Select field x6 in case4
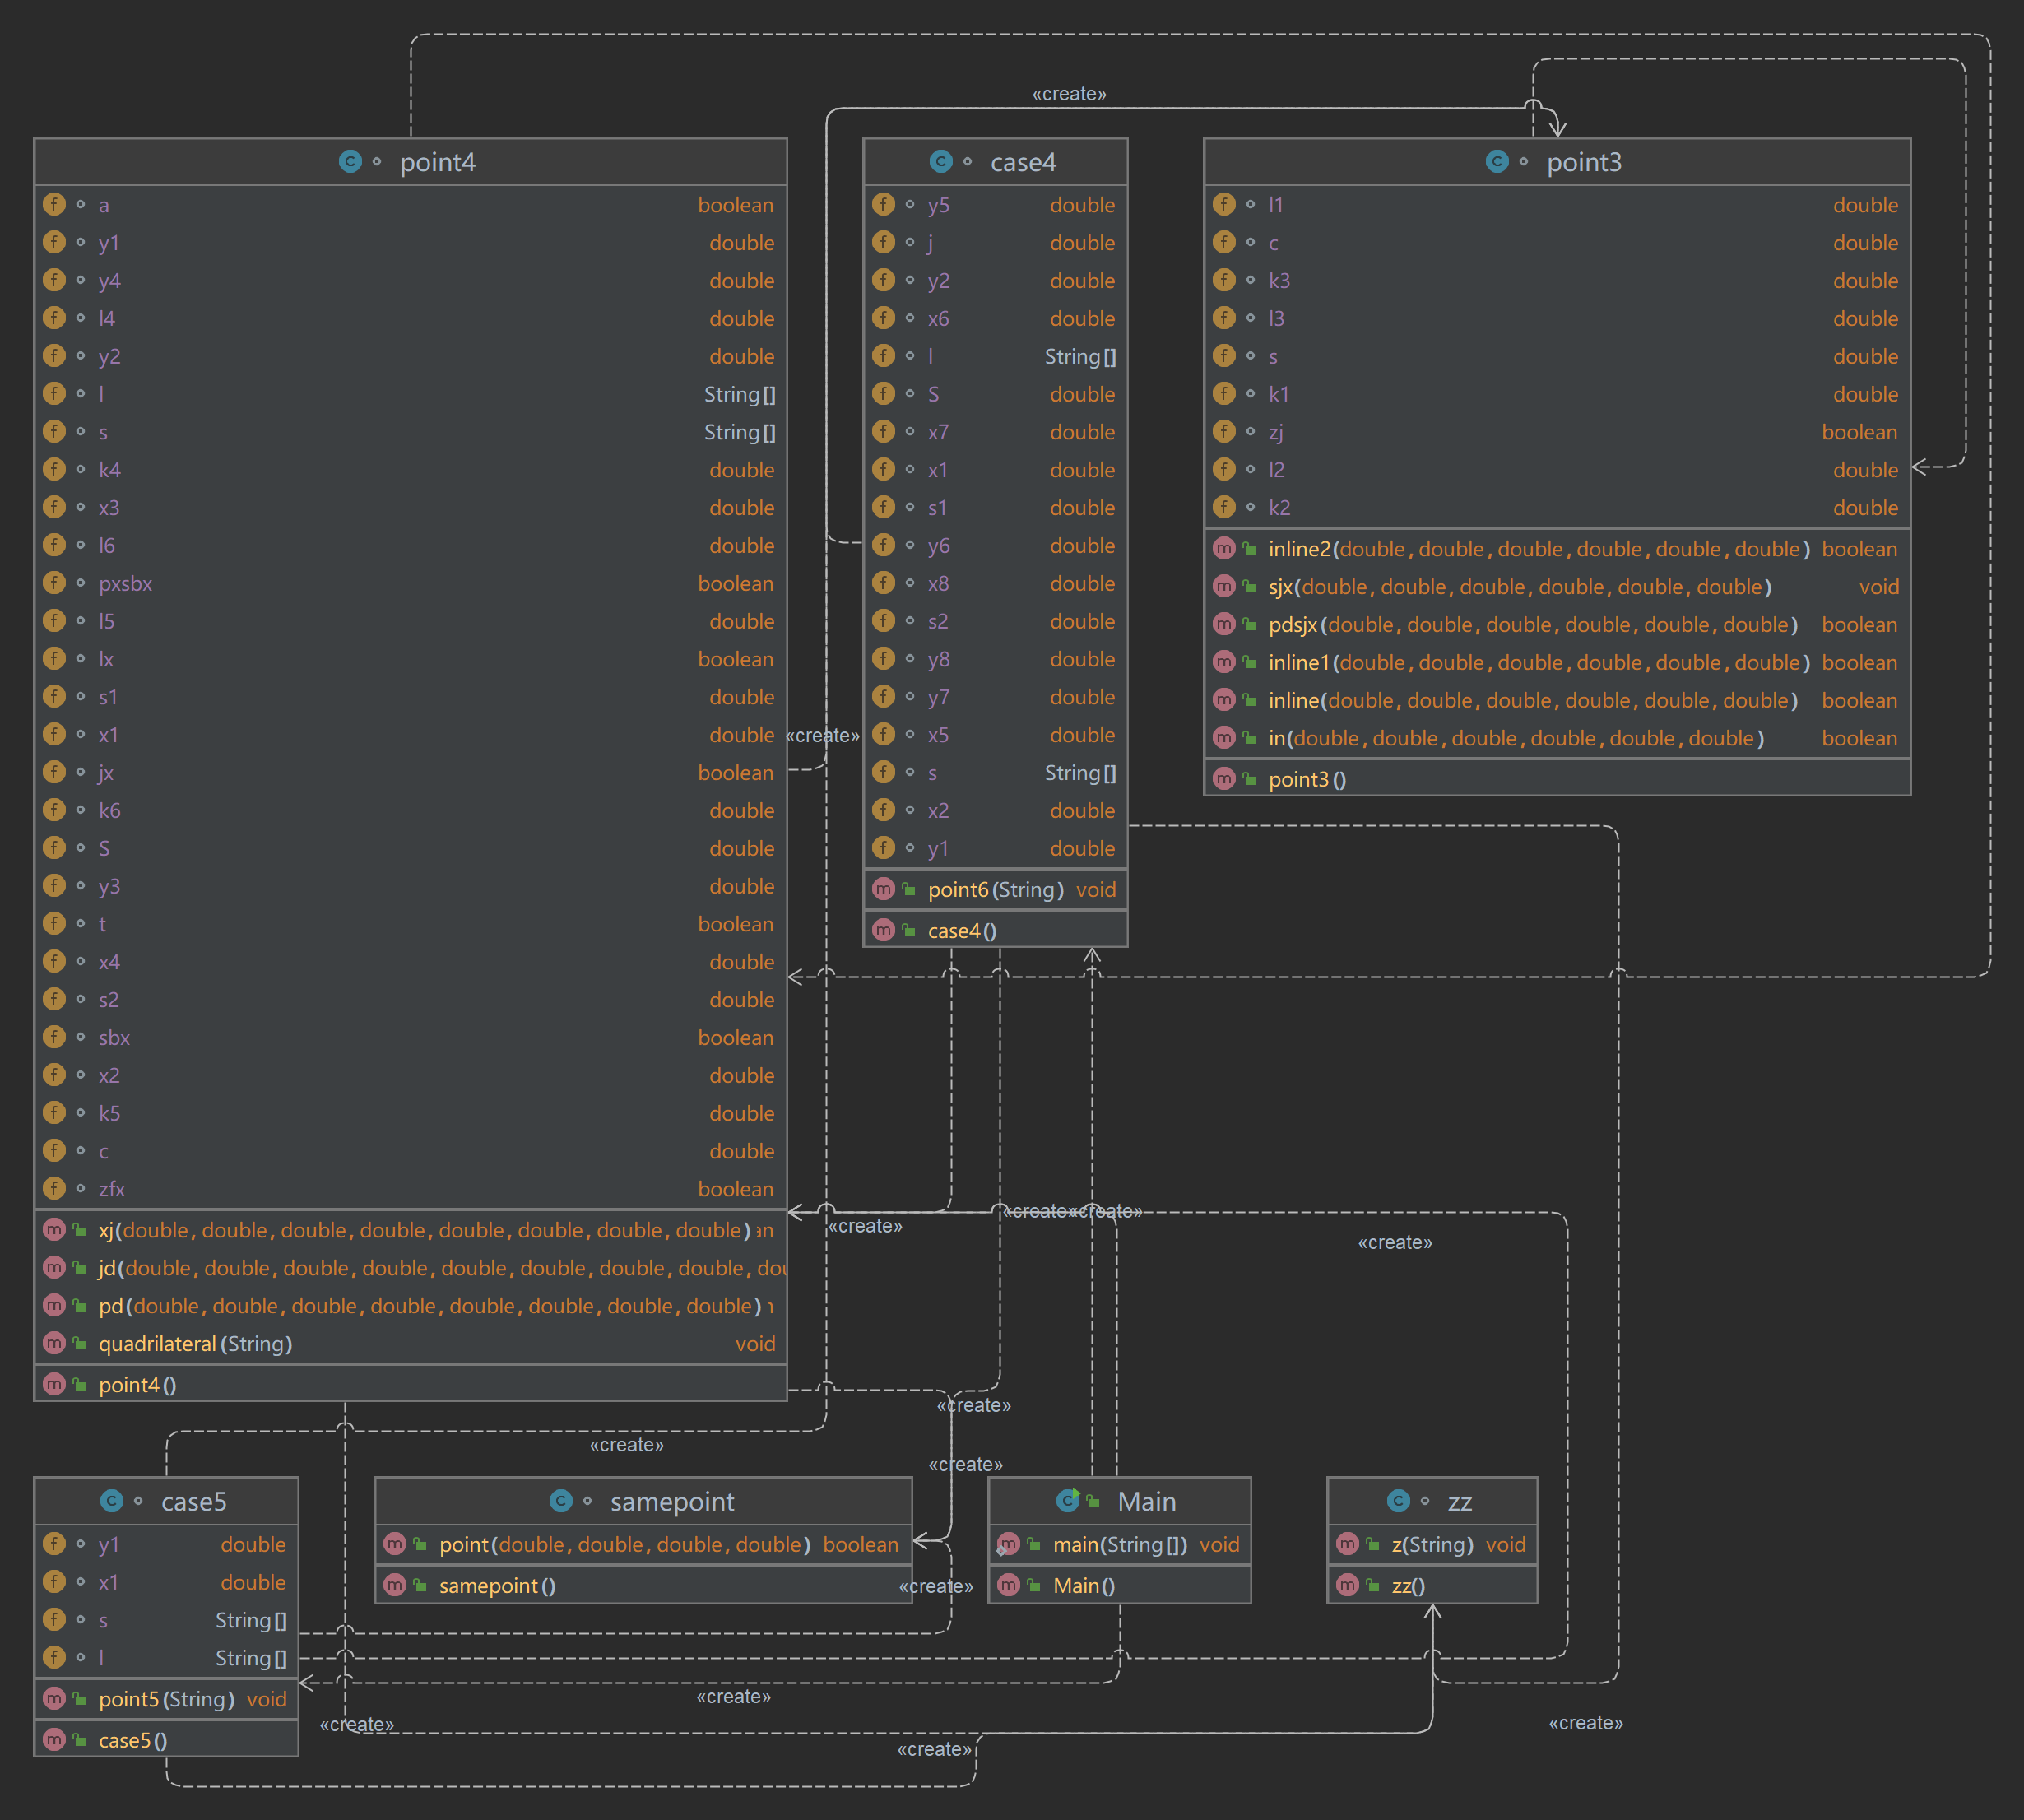This screenshot has height=1820, width=2024. (995, 318)
